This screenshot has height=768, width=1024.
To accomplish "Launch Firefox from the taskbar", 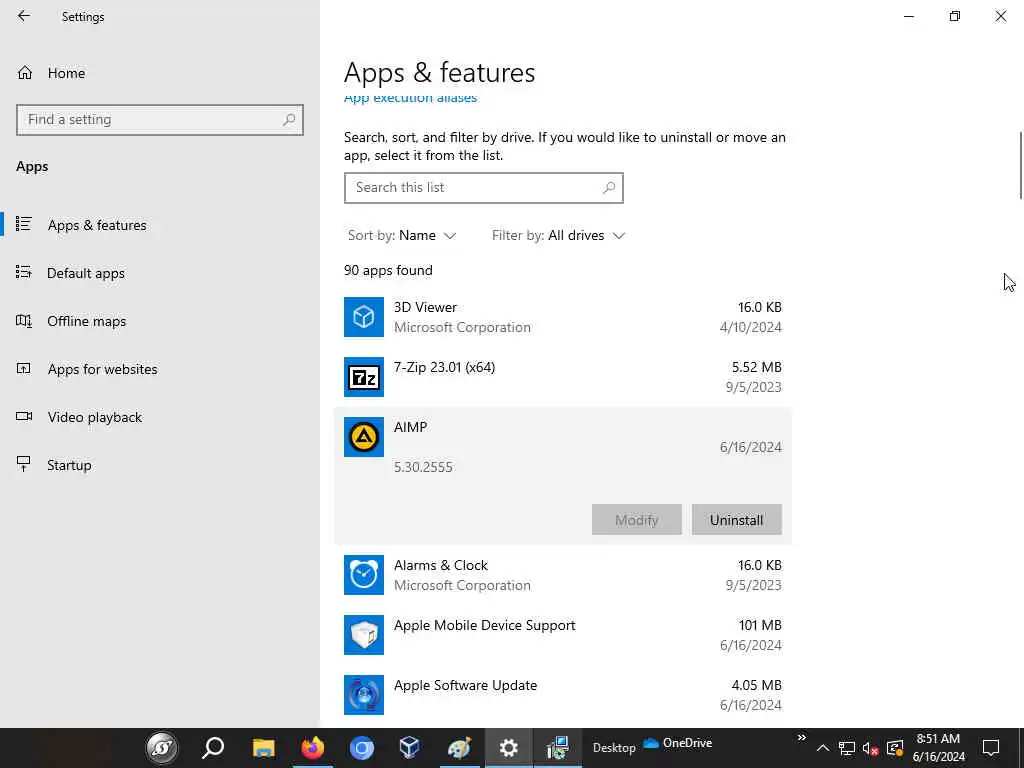I will click(x=313, y=748).
